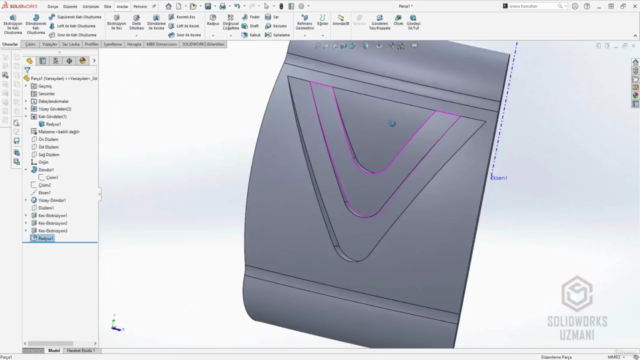Open the Pencere menu
Image resolution: width=640 pixels, height=360 pixels.
(x=140, y=7)
